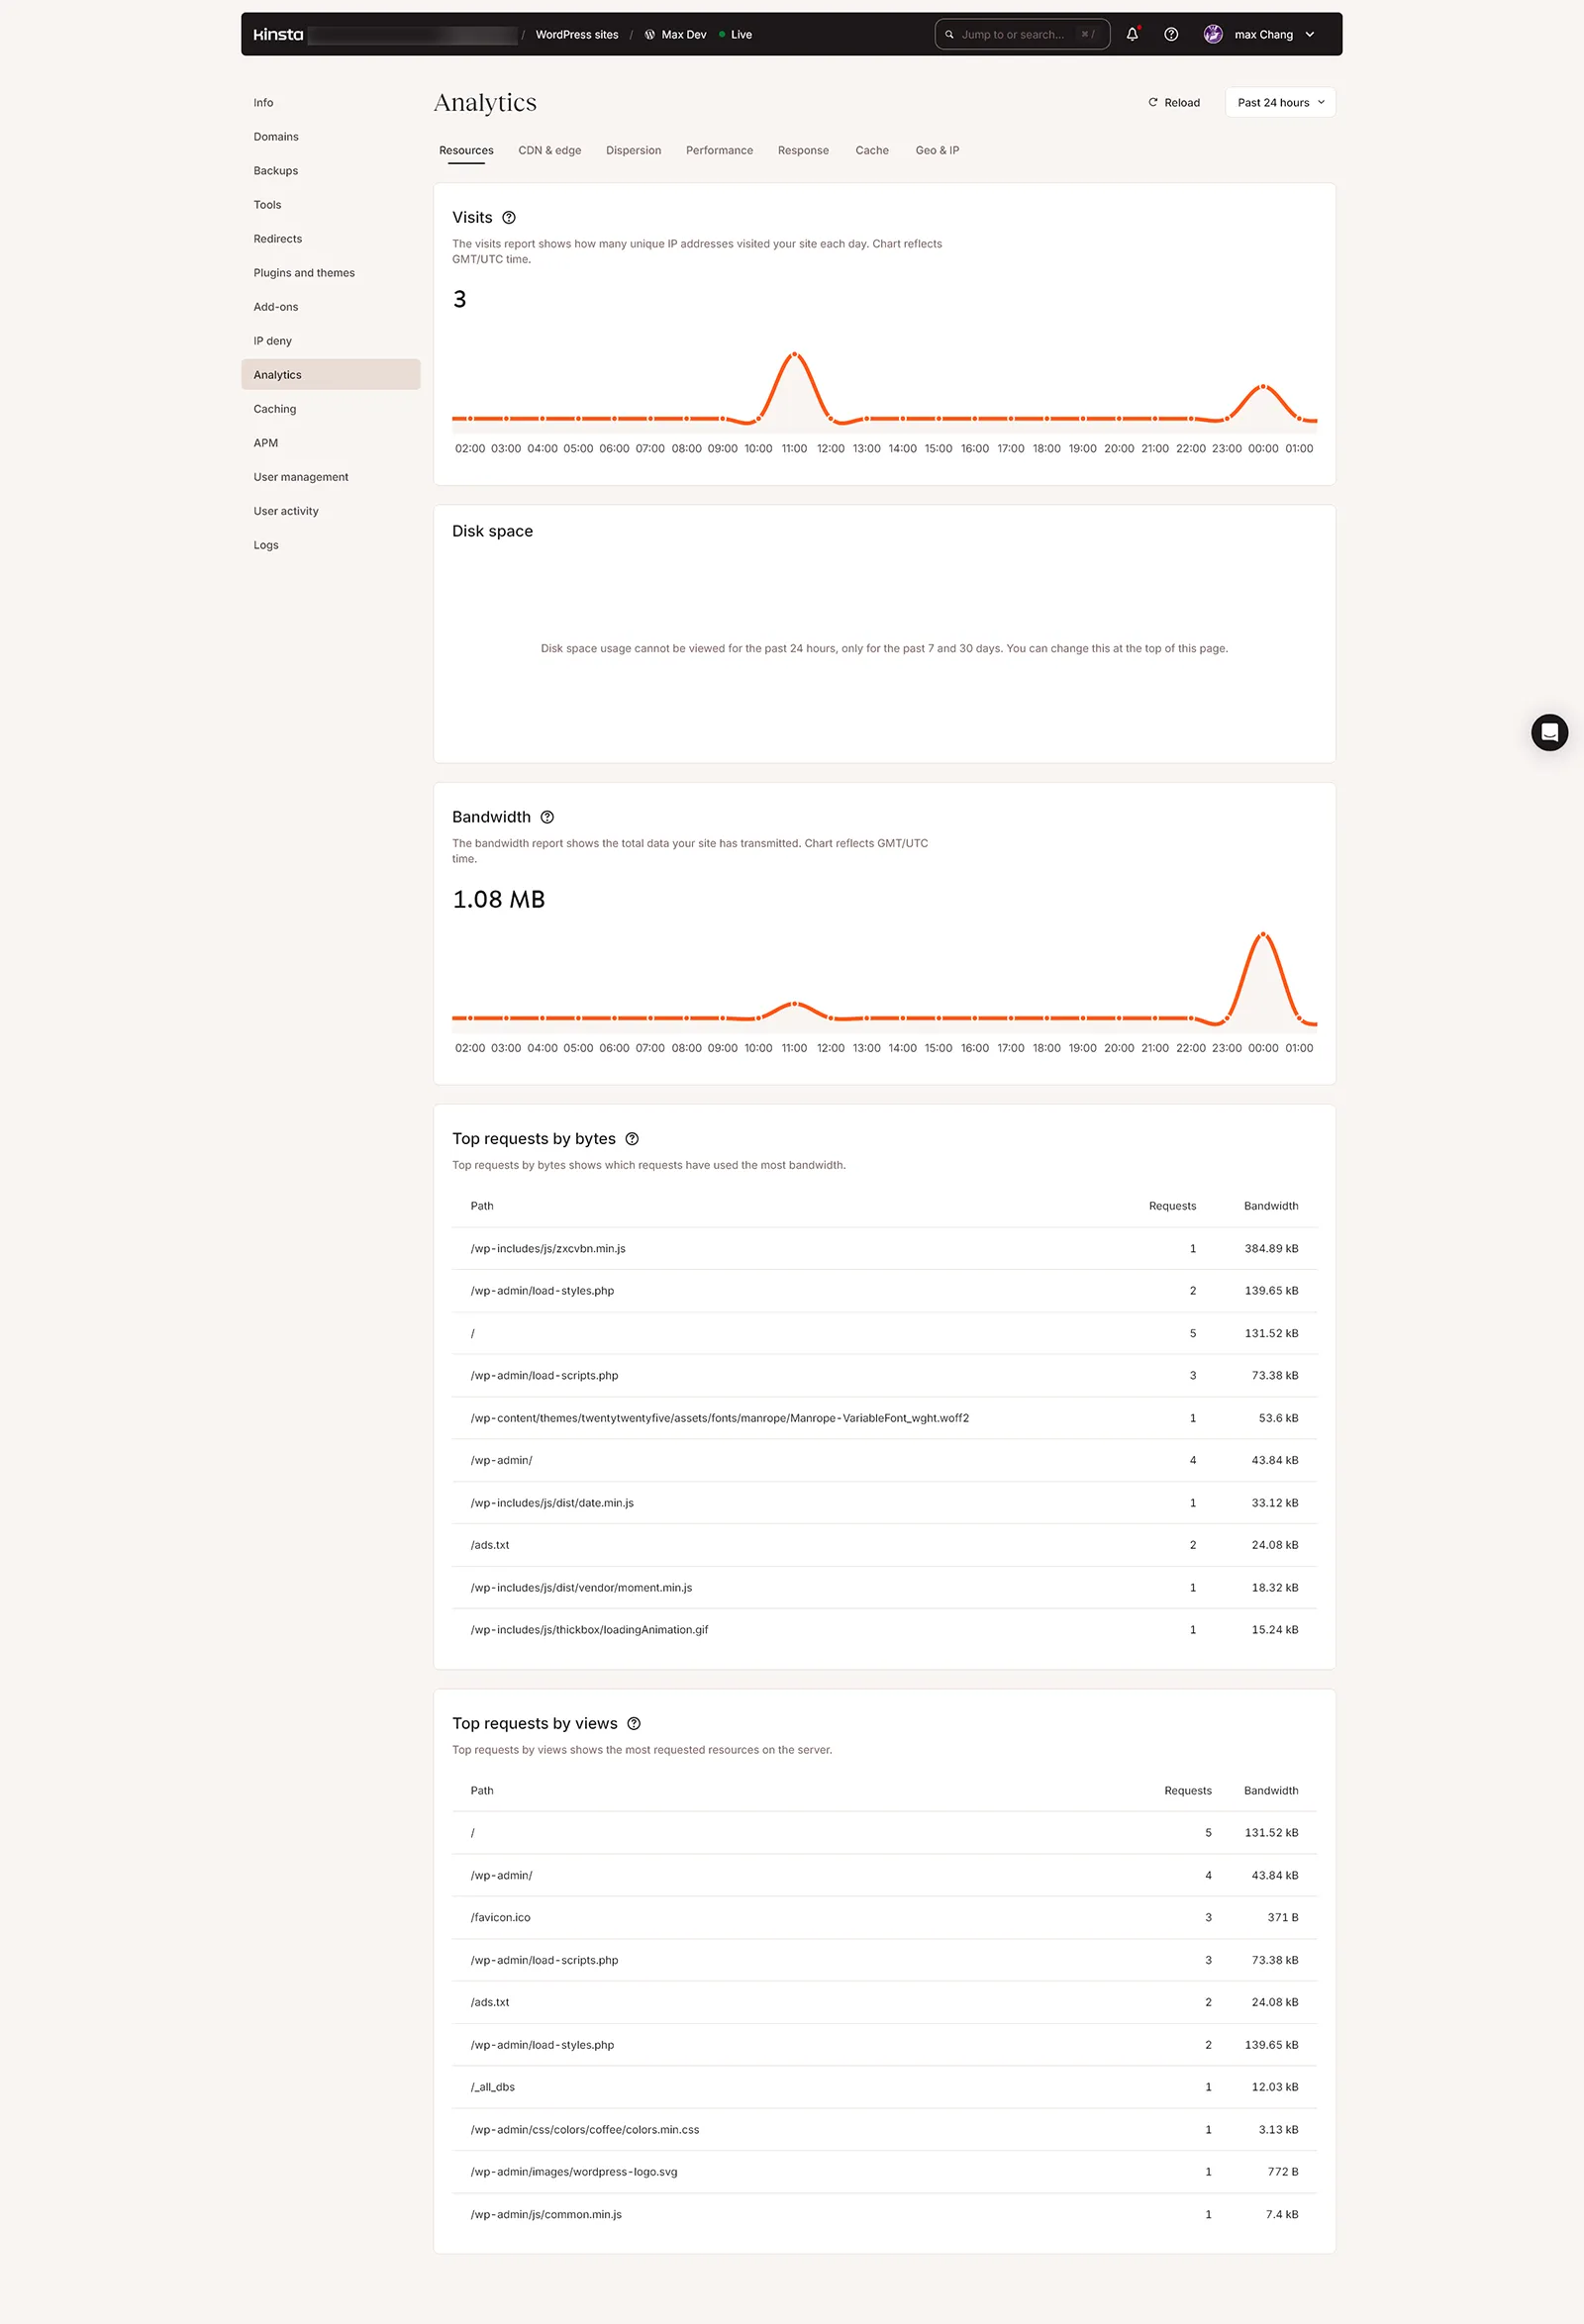The width and height of the screenshot is (1584, 2324).
Task: Click the /wp-includes/js/dist/date.min.js path
Action: (x=552, y=1502)
